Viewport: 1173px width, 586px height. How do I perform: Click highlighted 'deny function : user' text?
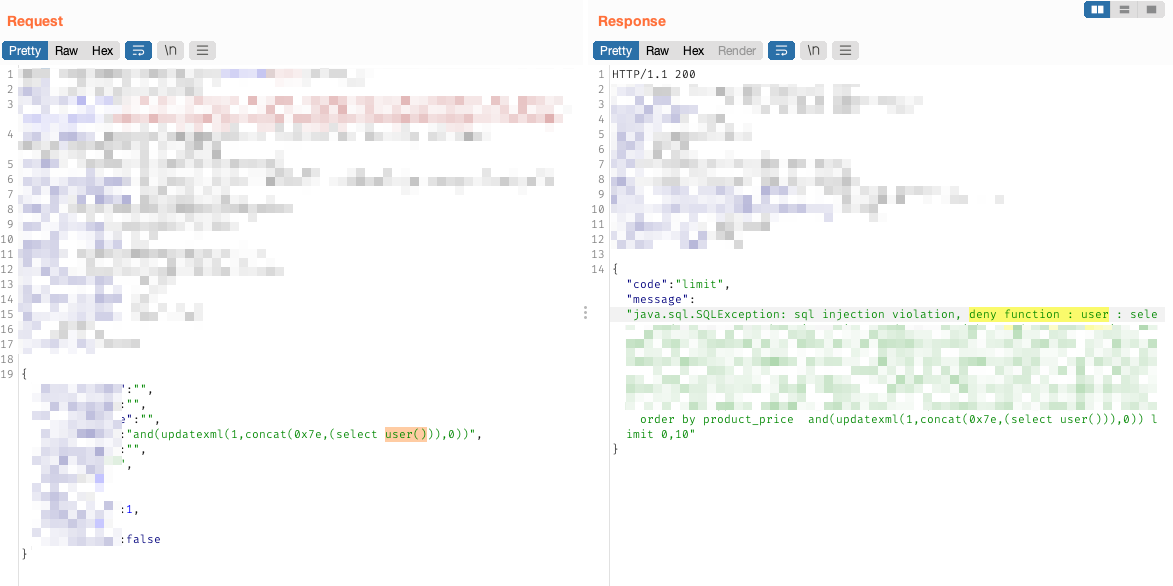(x=1038, y=314)
